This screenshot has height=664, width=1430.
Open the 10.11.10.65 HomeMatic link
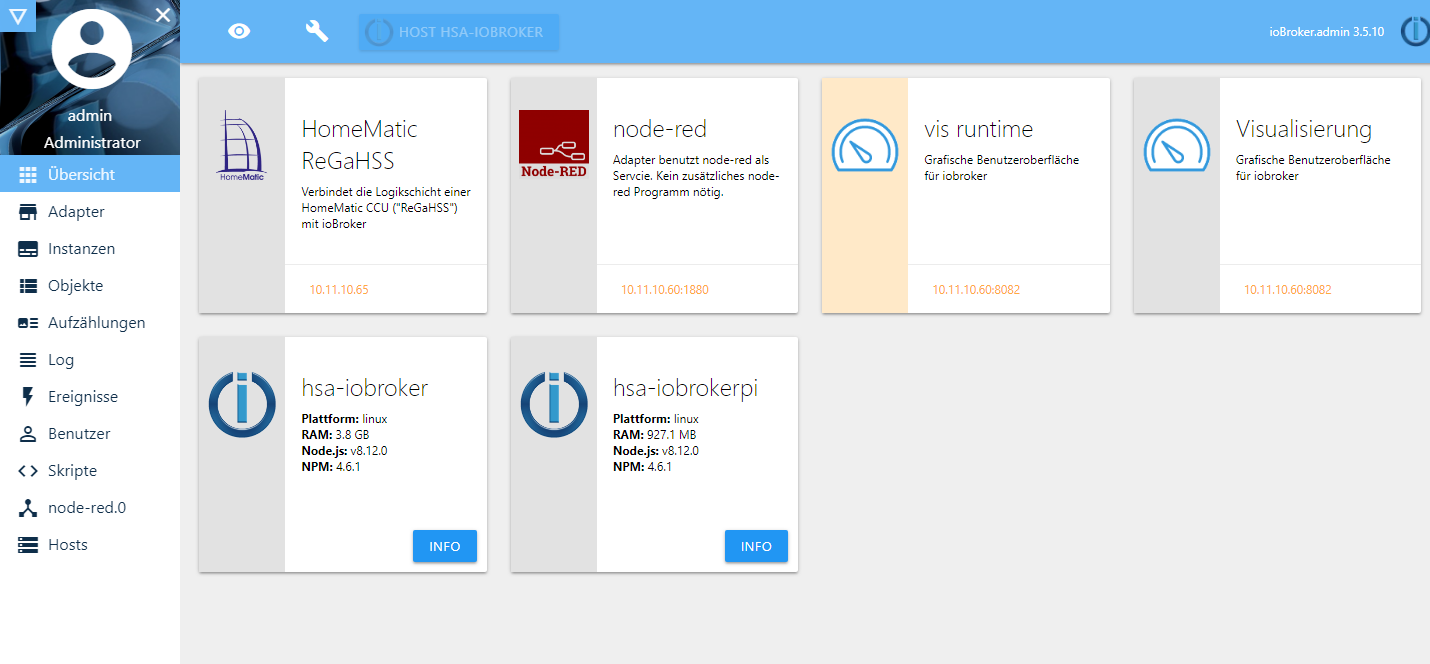tap(339, 290)
